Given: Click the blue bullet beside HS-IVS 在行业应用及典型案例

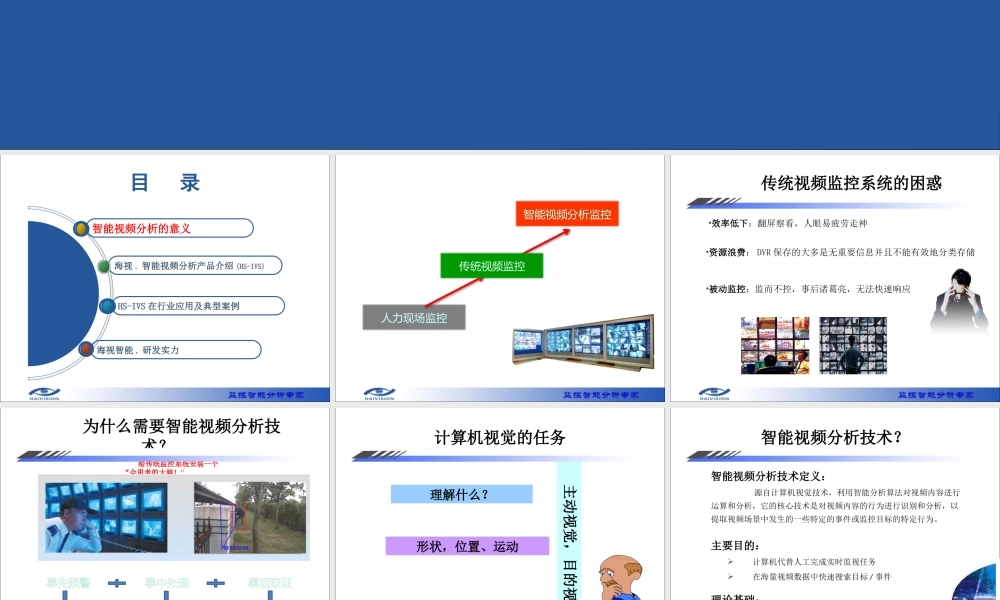Looking at the screenshot, I should (107, 306).
